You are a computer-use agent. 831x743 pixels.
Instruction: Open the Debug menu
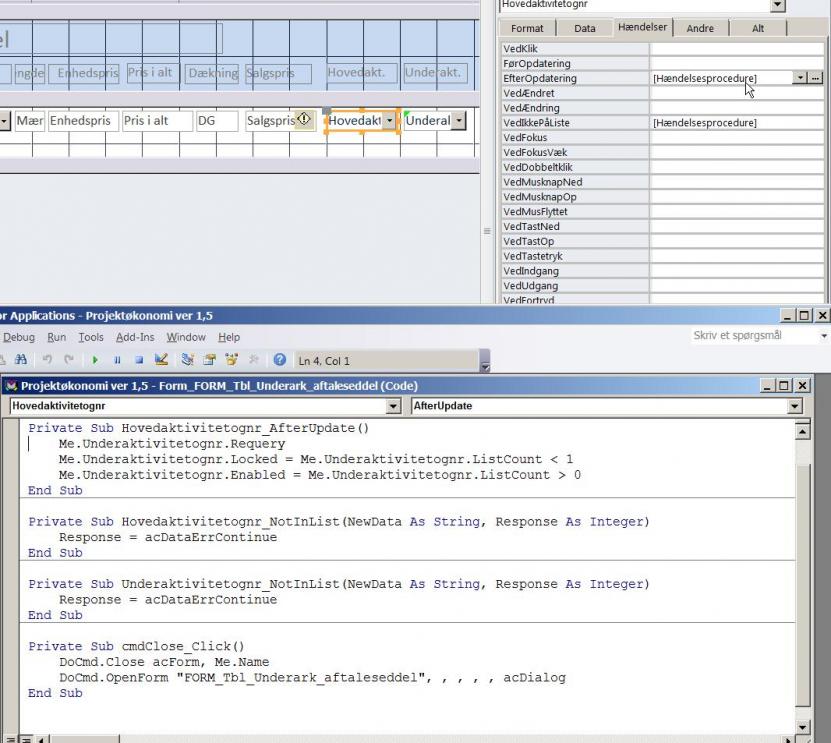pyautogui.click(x=20, y=337)
